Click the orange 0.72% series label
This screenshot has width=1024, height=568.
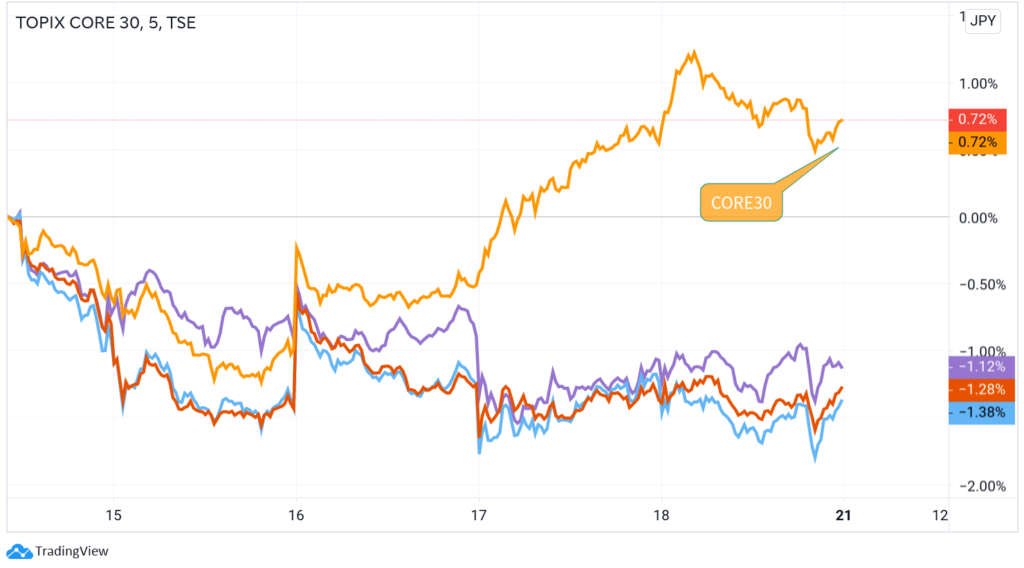point(976,143)
